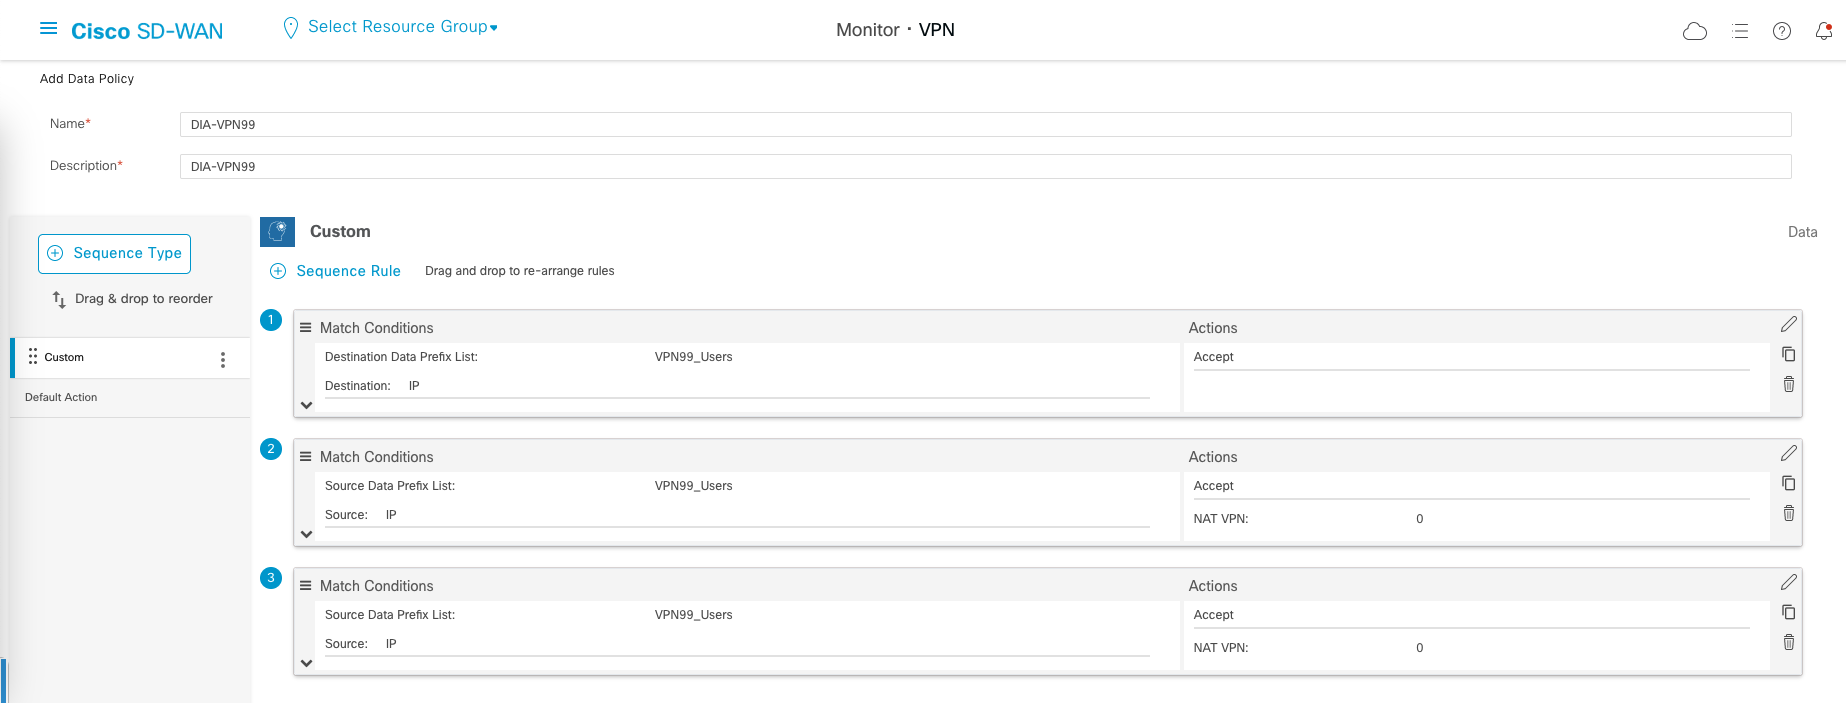
Task: Click the policy Name input field
Action: click(x=985, y=125)
